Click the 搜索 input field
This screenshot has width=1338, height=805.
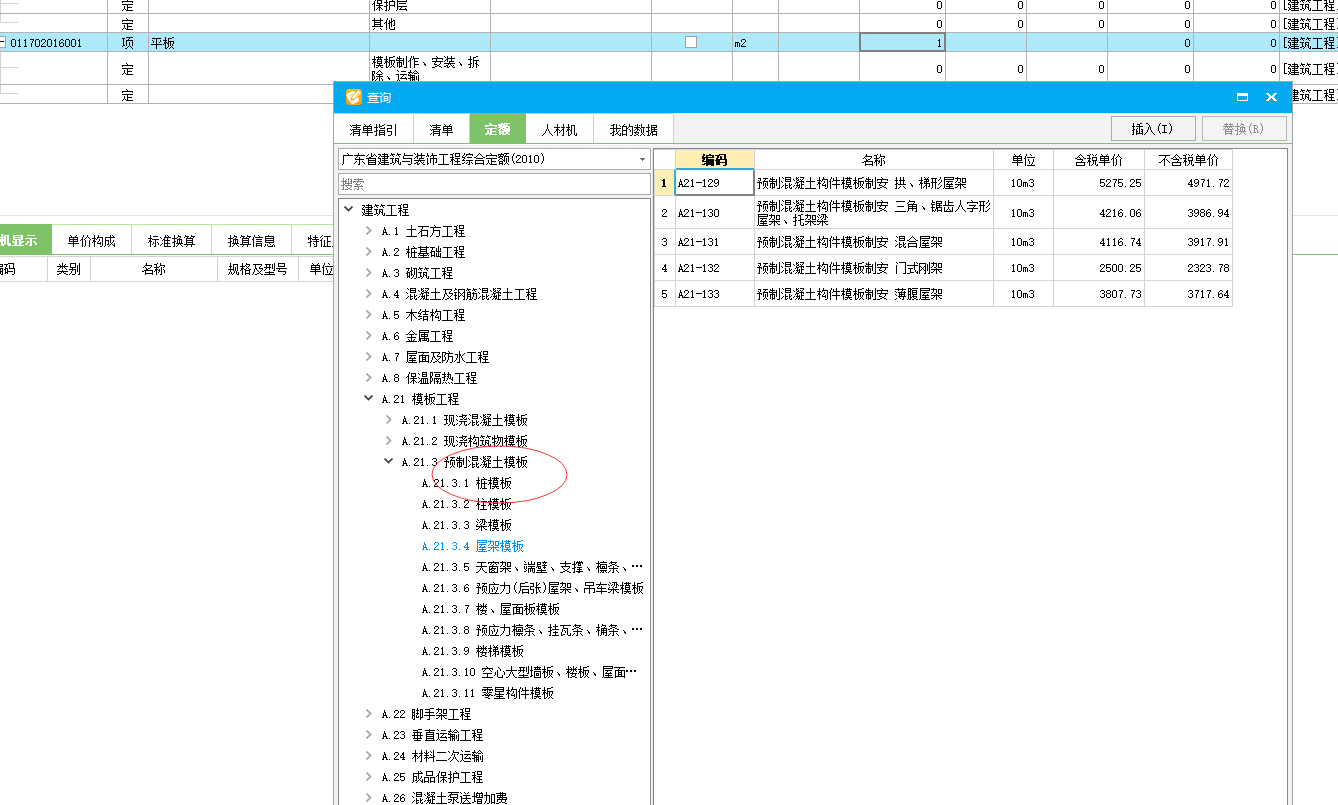point(494,184)
